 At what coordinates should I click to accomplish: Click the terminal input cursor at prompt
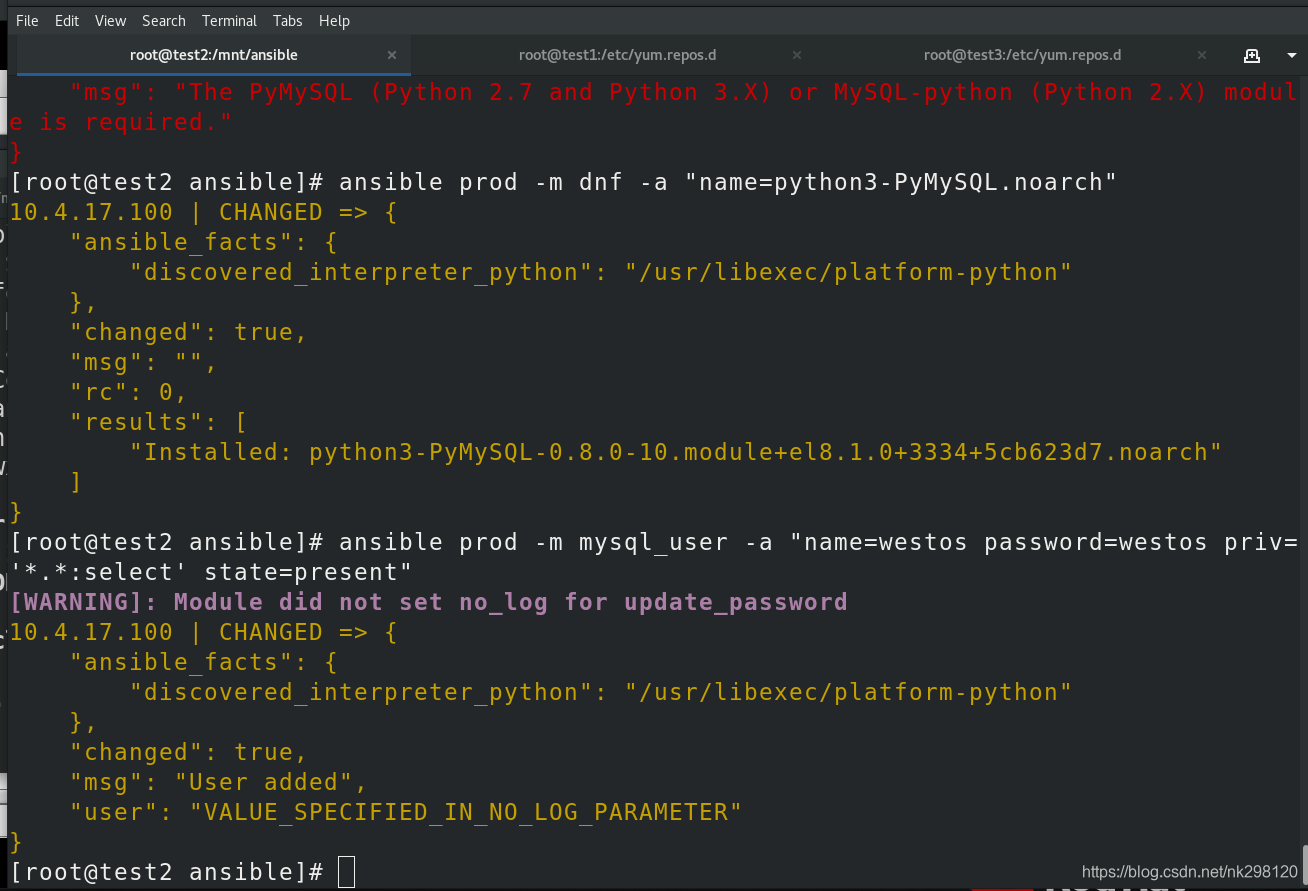(346, 872)
